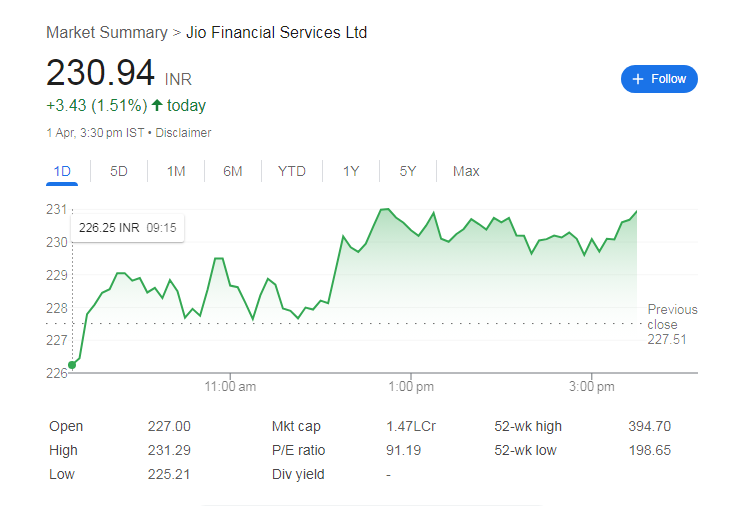The width and height of the screenshot is (731, 506).
Task: Select the Max range tab
Action: [466, 171]
